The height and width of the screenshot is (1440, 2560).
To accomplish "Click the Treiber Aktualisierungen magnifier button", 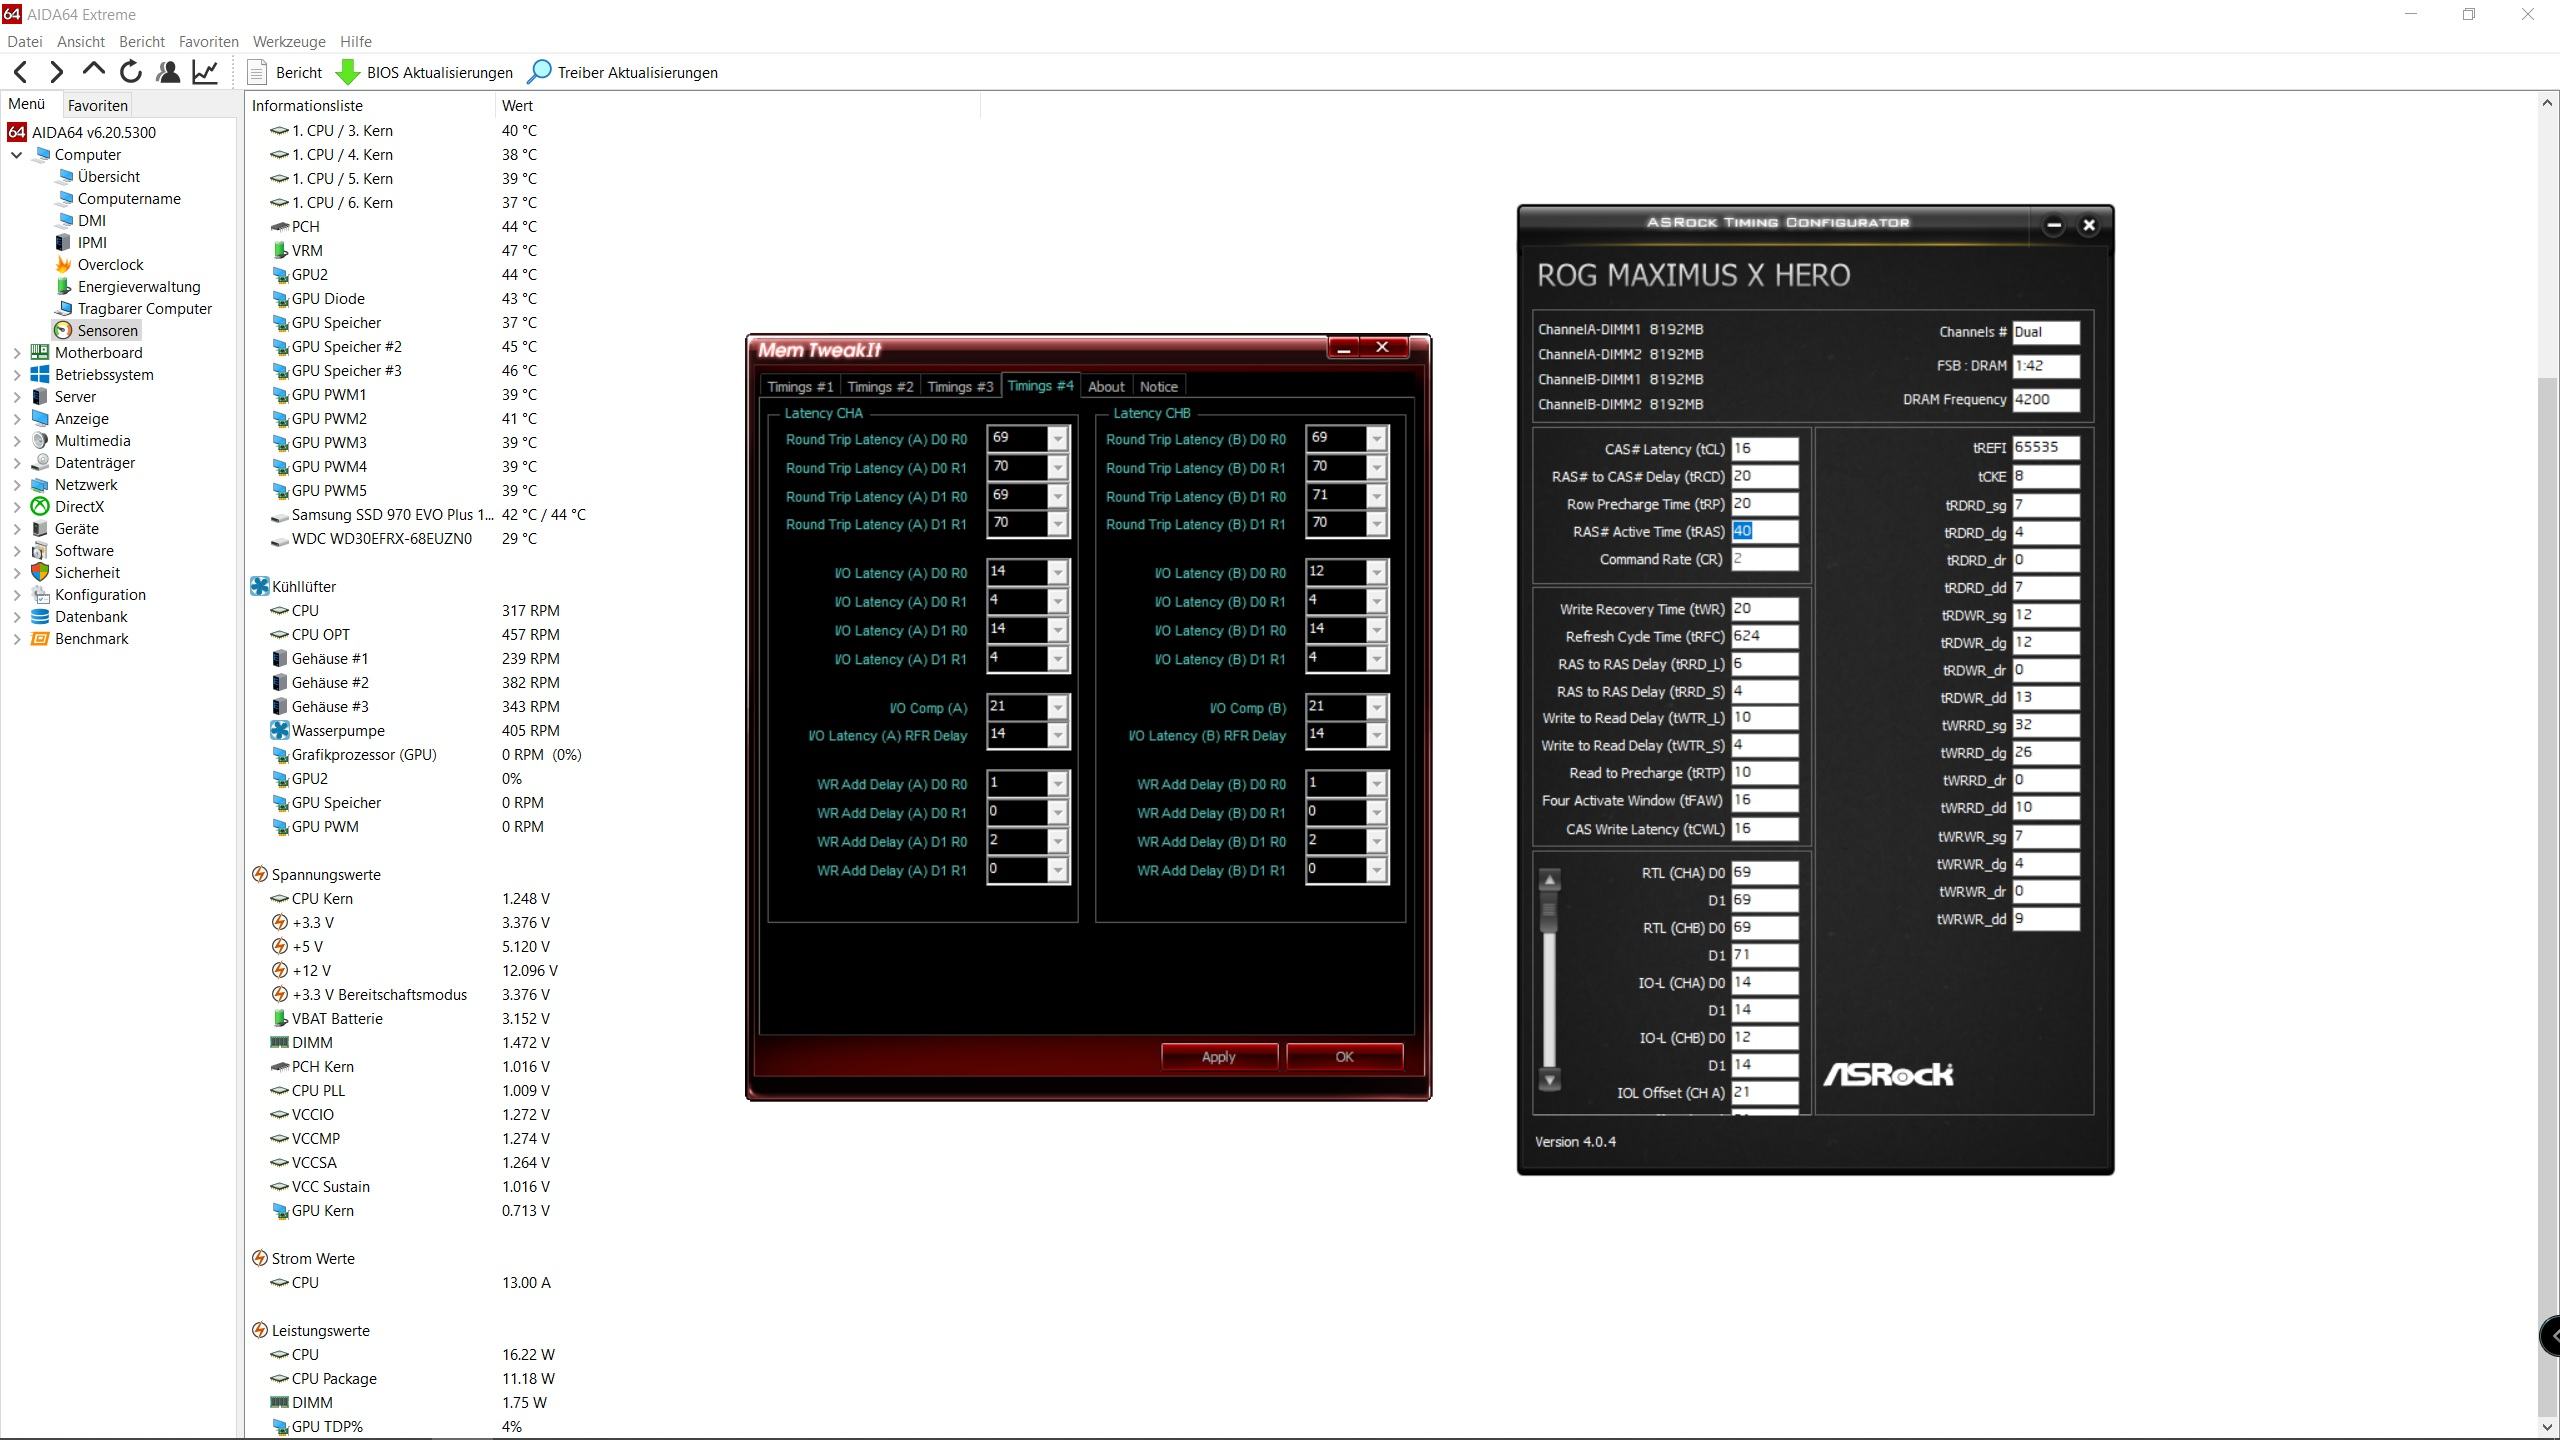I will click(622, 72).
